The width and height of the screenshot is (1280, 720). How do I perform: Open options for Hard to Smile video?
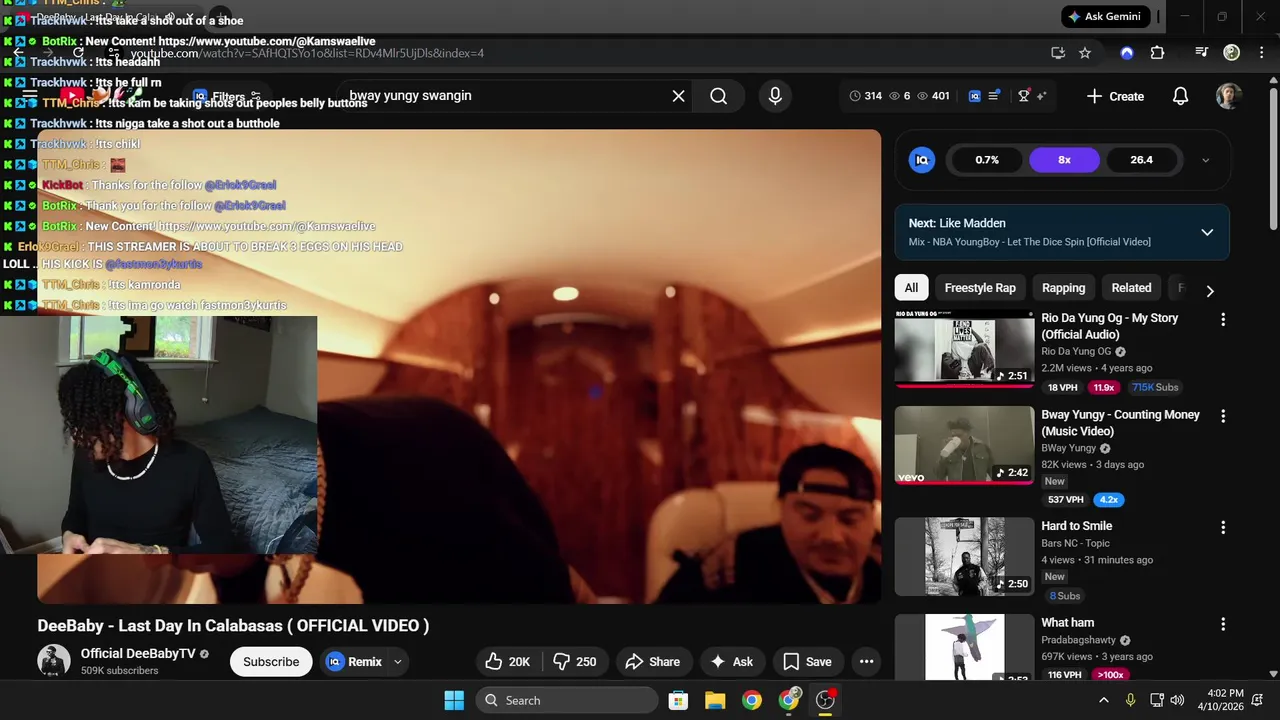click(1222, 527)
